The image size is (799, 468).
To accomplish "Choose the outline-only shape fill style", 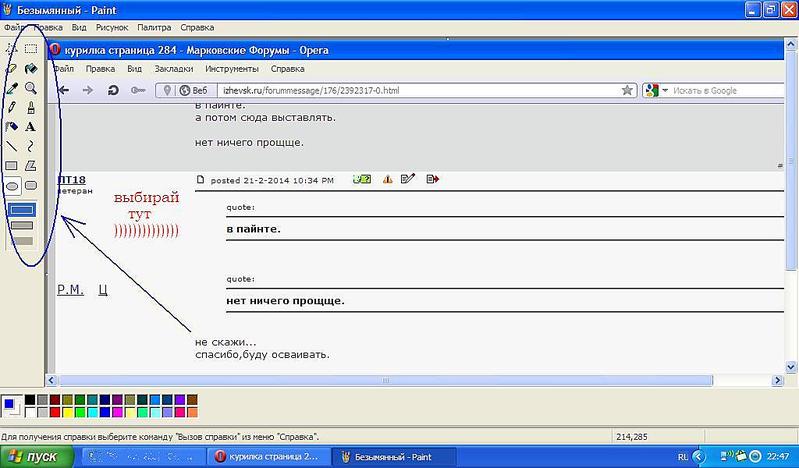I will [x=22, y=210].
